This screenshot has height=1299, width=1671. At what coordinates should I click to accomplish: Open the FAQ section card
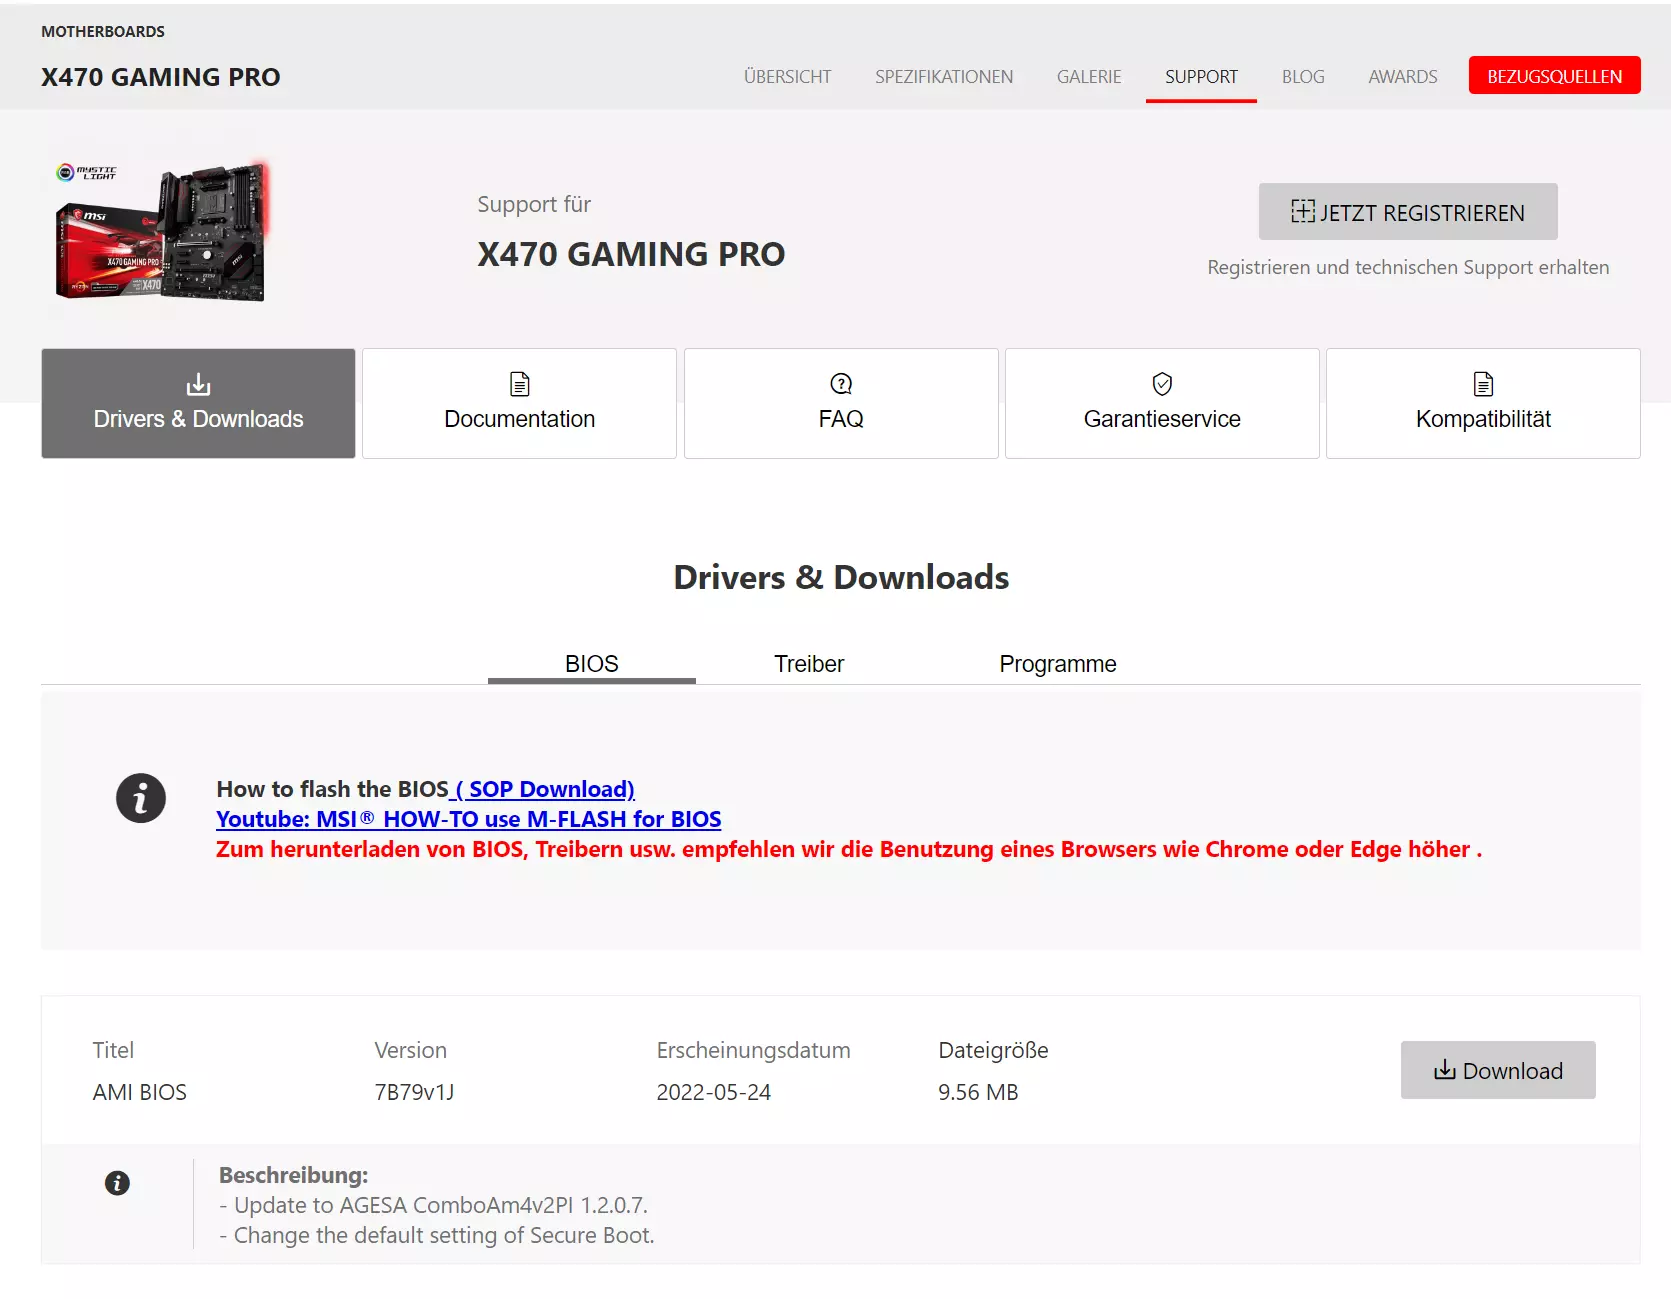841,403
